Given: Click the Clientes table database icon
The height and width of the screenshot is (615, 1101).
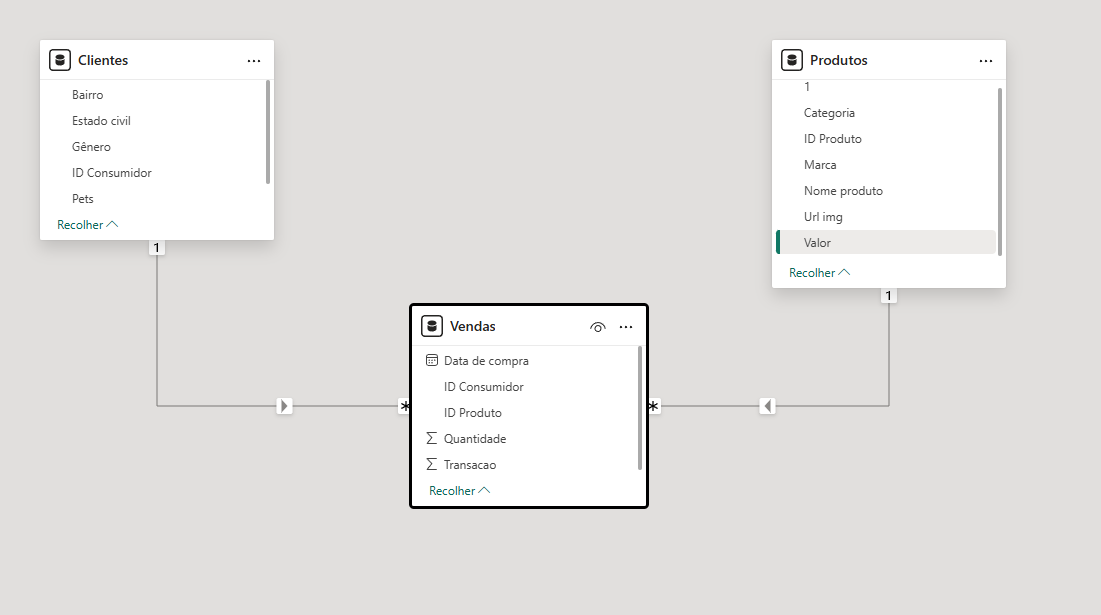Looking at the screenshot, I should tap(60, 60).
